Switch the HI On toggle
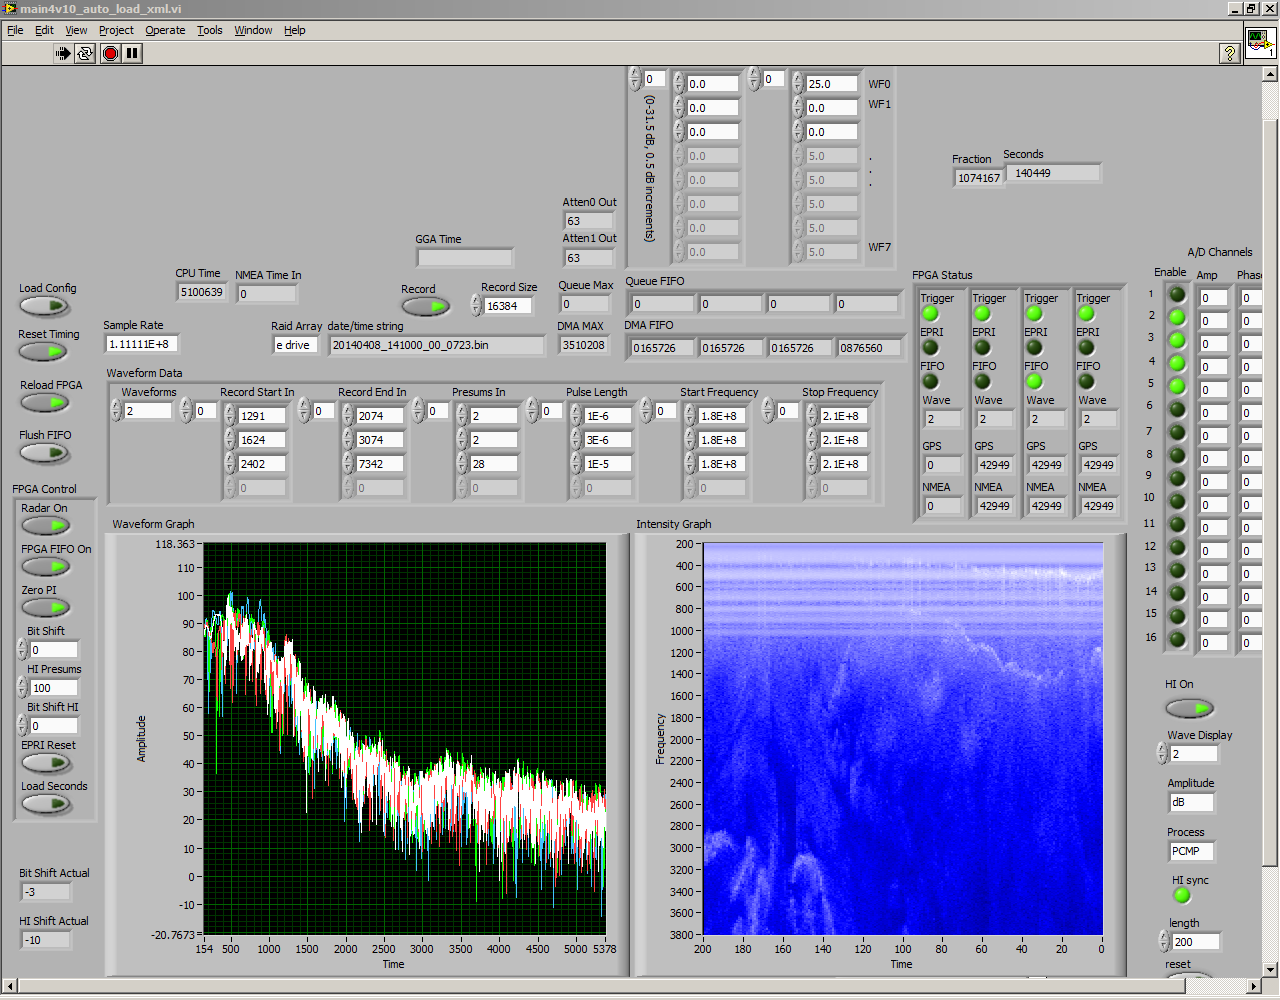The height and width of the screenshot is (1000, 1280). pyautogui.click(x=1189, y=708)
